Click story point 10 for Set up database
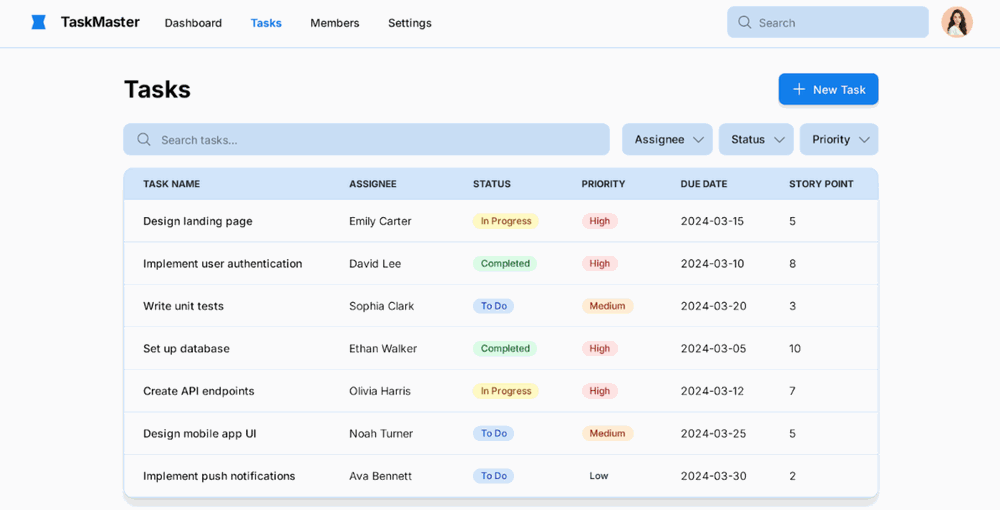The width and height of the screenshot is (1000, 510). coord(795,349)
